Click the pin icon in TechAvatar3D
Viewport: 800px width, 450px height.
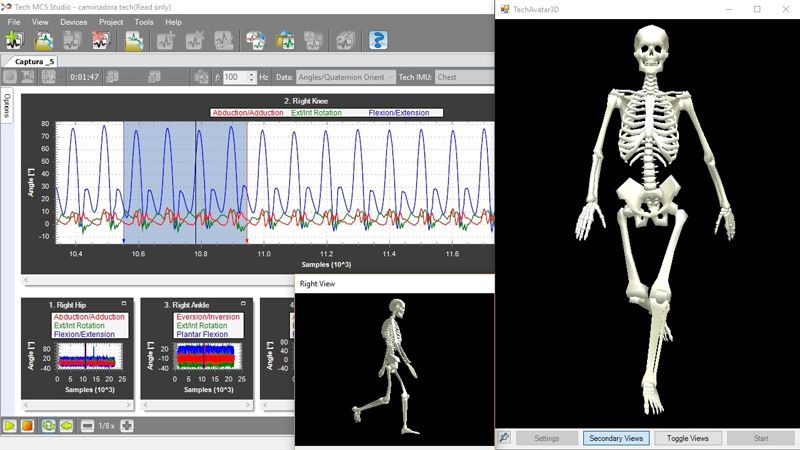point(505,438)
